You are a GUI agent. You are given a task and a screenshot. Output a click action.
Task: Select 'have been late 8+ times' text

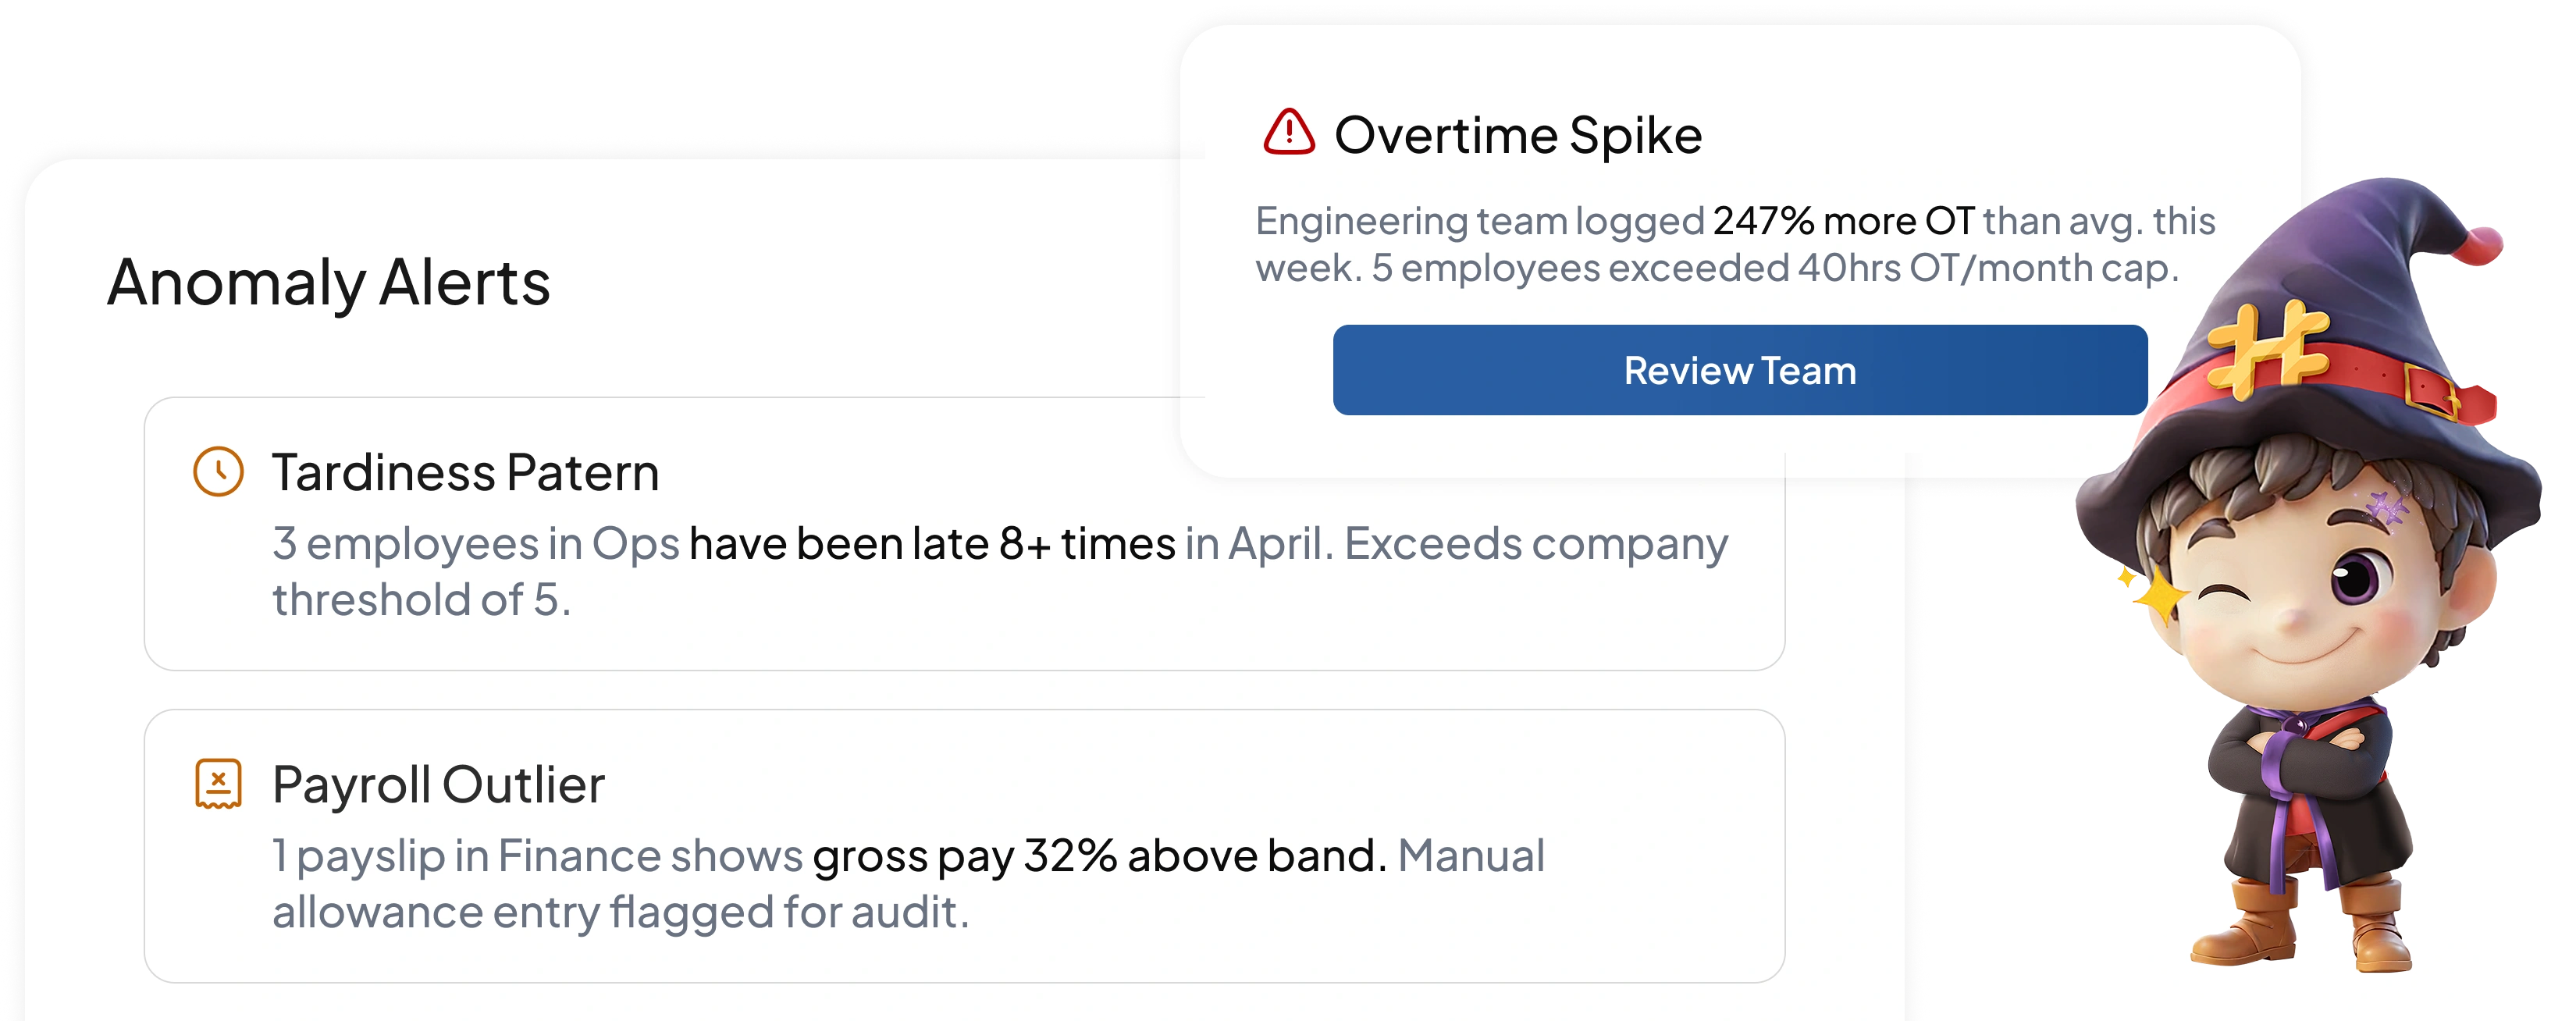click(932, 544)
